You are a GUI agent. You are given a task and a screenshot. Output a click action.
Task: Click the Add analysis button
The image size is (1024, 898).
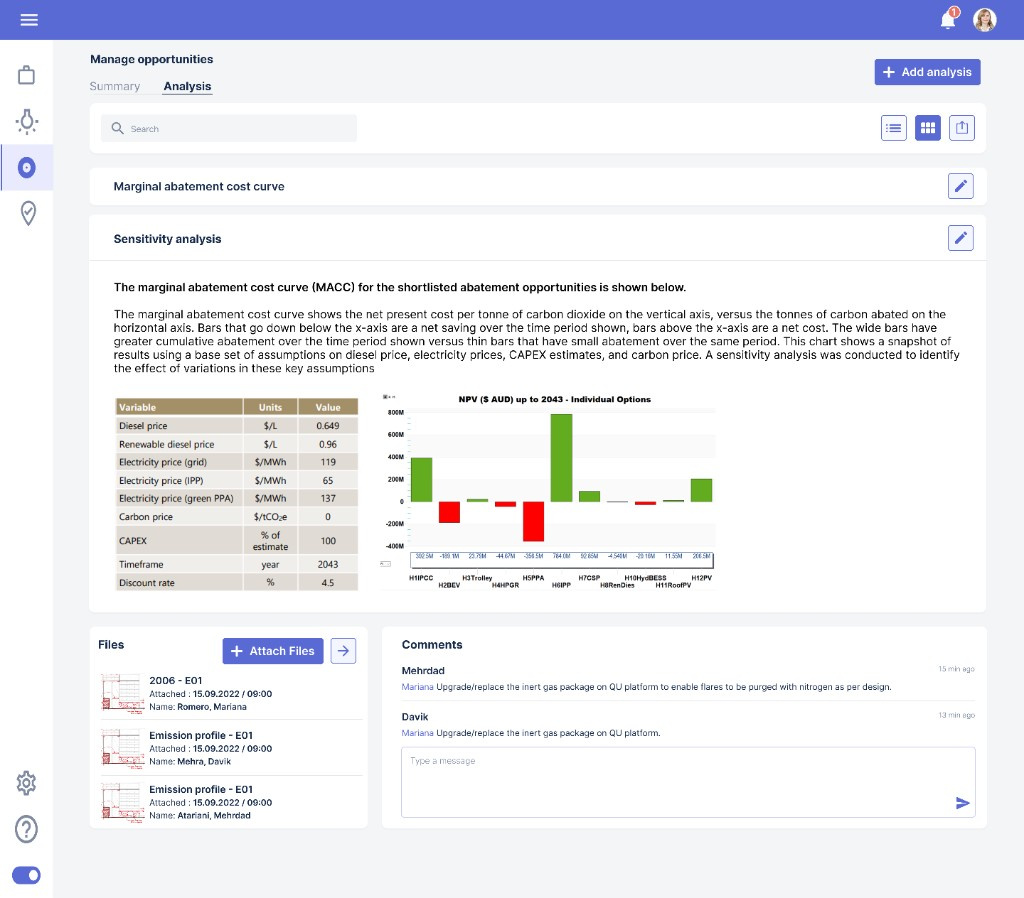point(927,72)
